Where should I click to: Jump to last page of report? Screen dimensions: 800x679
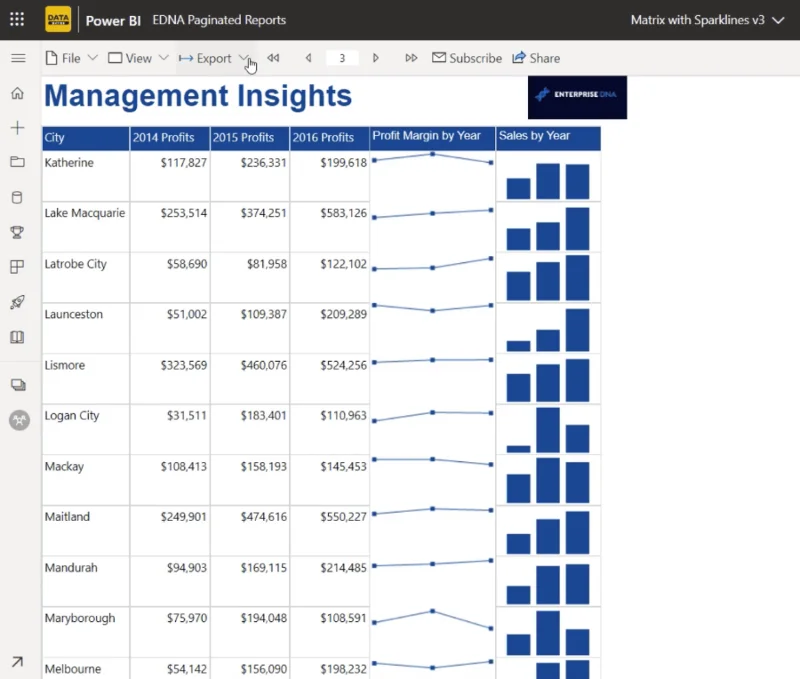point(411,58)
